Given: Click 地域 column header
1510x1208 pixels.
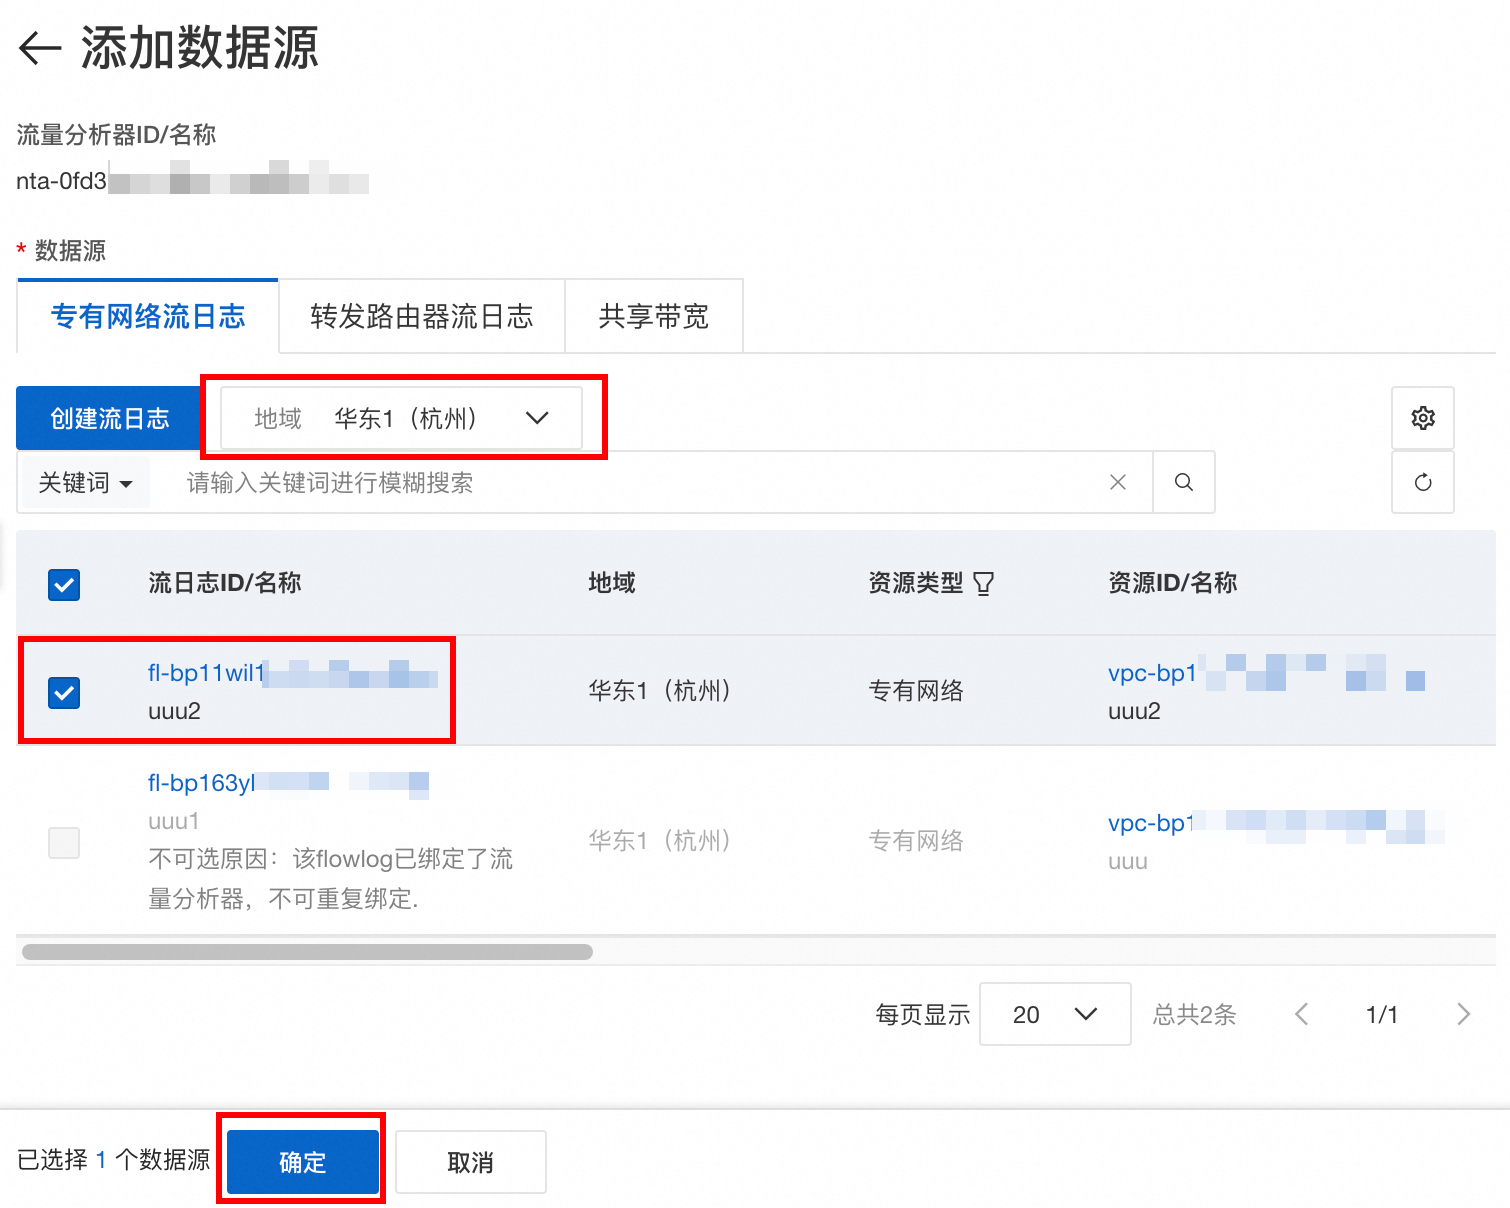Looking at the screenshot, I should tap(612, 583).
